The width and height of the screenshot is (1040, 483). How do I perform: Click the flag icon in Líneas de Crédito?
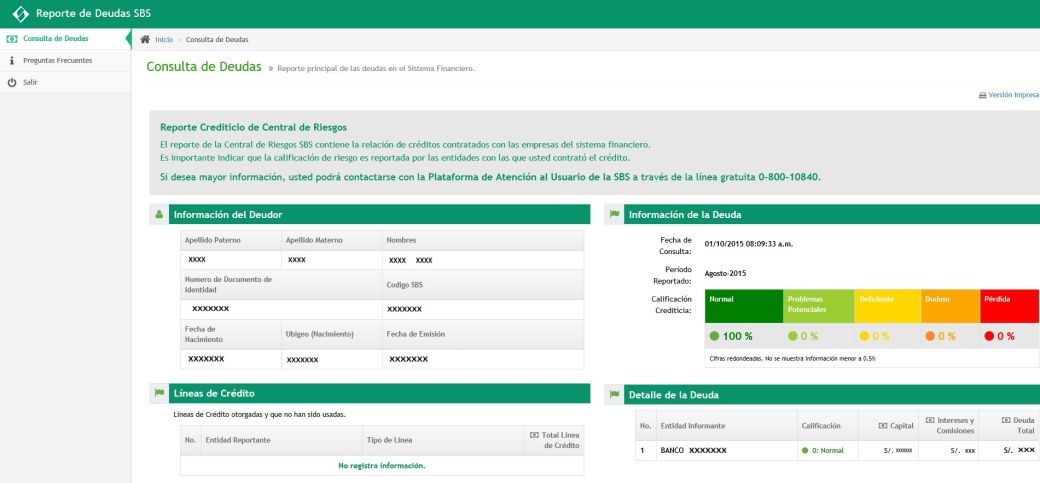159,394
